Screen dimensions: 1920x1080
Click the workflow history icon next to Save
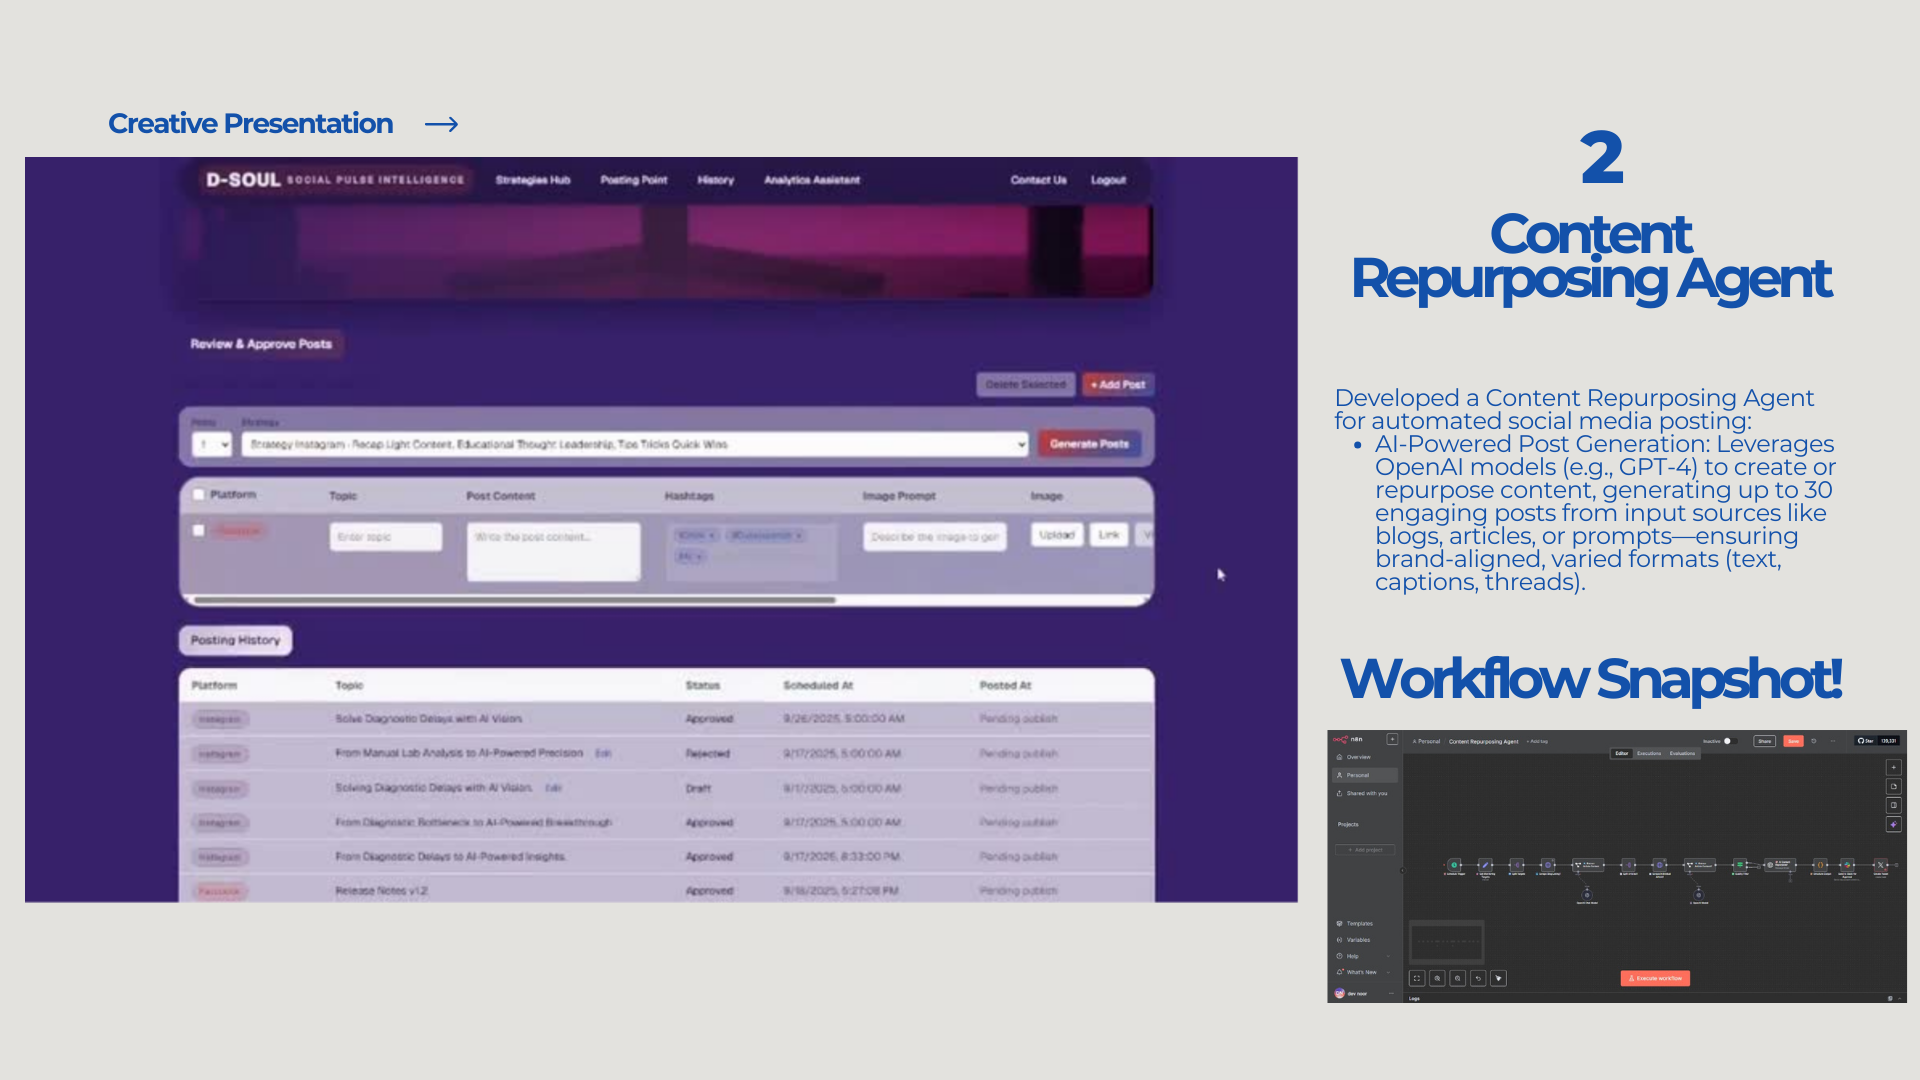[x=1814, y=741]
